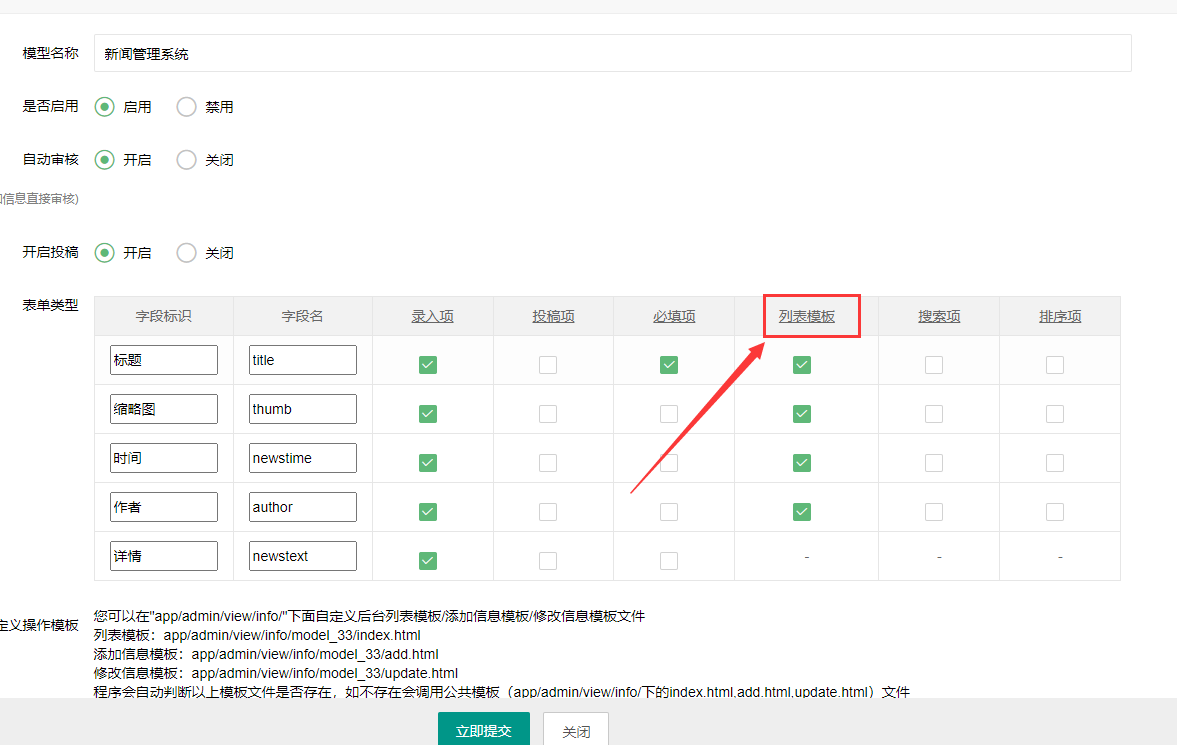Click the 录入项 column header link
Image resolution: width=1177 pixels, height=745 pixels.
(432, 317)
